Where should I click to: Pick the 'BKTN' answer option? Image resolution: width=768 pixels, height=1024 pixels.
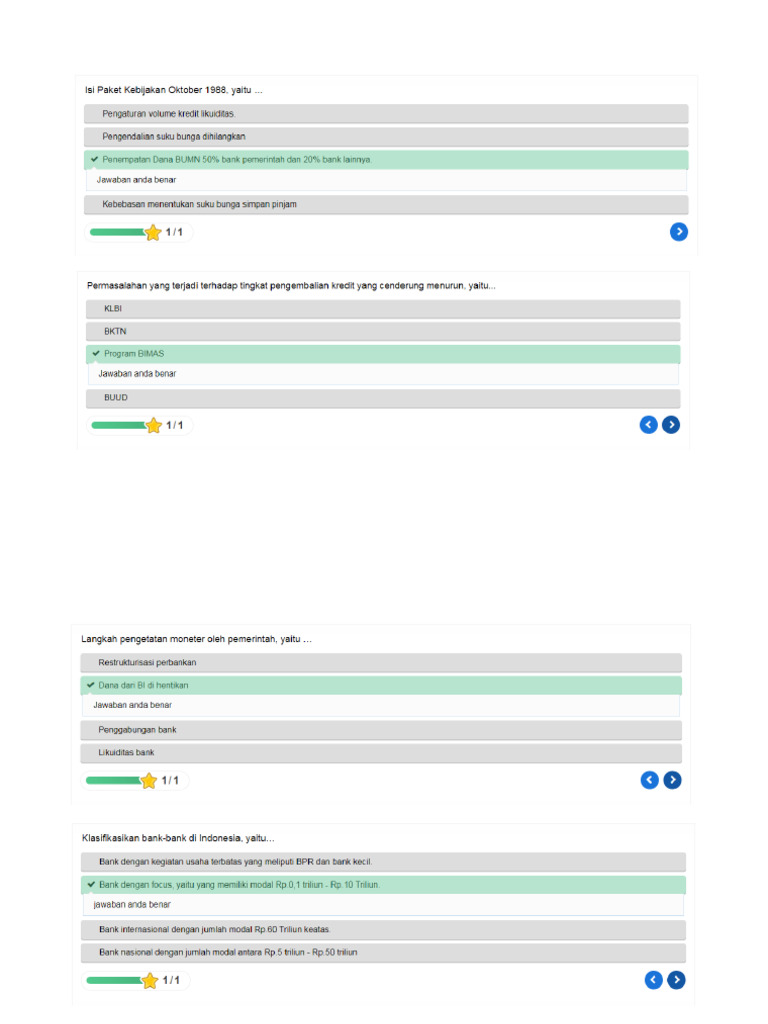(383, 331)
